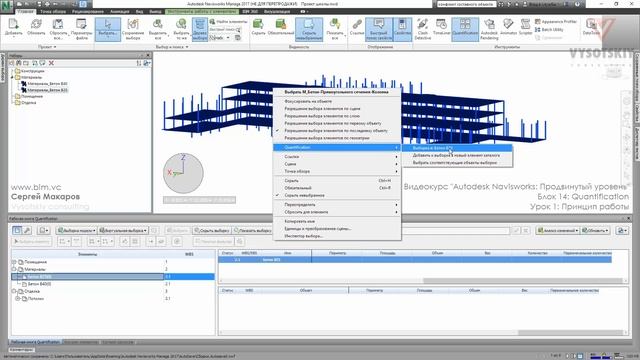640x360 pixels.
Task: Switch to Анимация (Animation) ribbon tab
Action: (120, 12)
